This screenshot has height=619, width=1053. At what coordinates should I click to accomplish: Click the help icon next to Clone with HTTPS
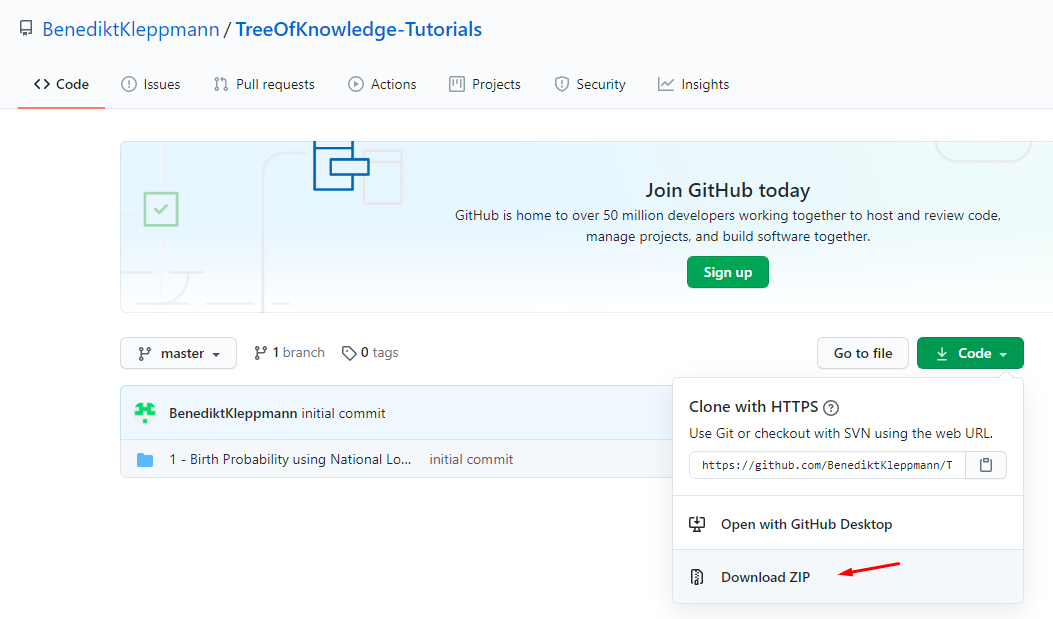[831, 408]
